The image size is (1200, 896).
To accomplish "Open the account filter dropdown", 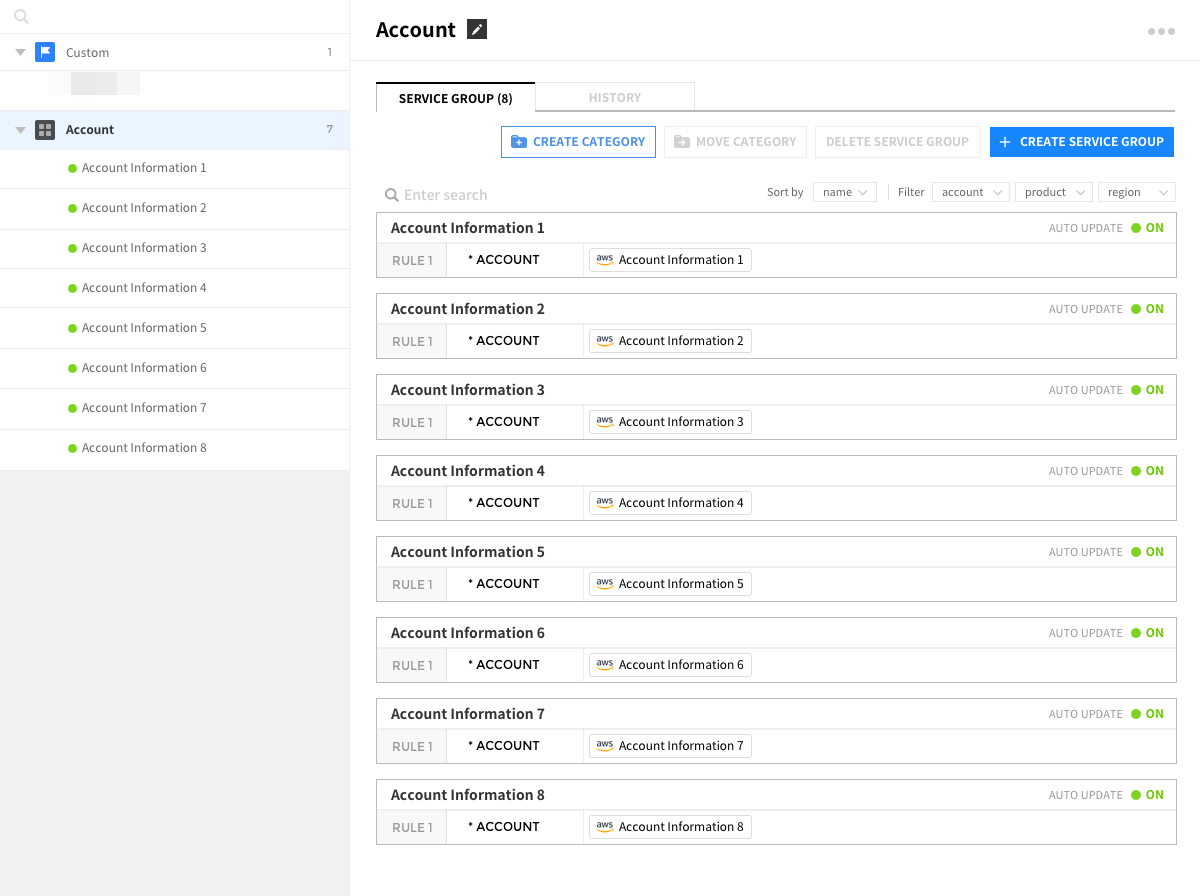I will (x=970, y=192).
